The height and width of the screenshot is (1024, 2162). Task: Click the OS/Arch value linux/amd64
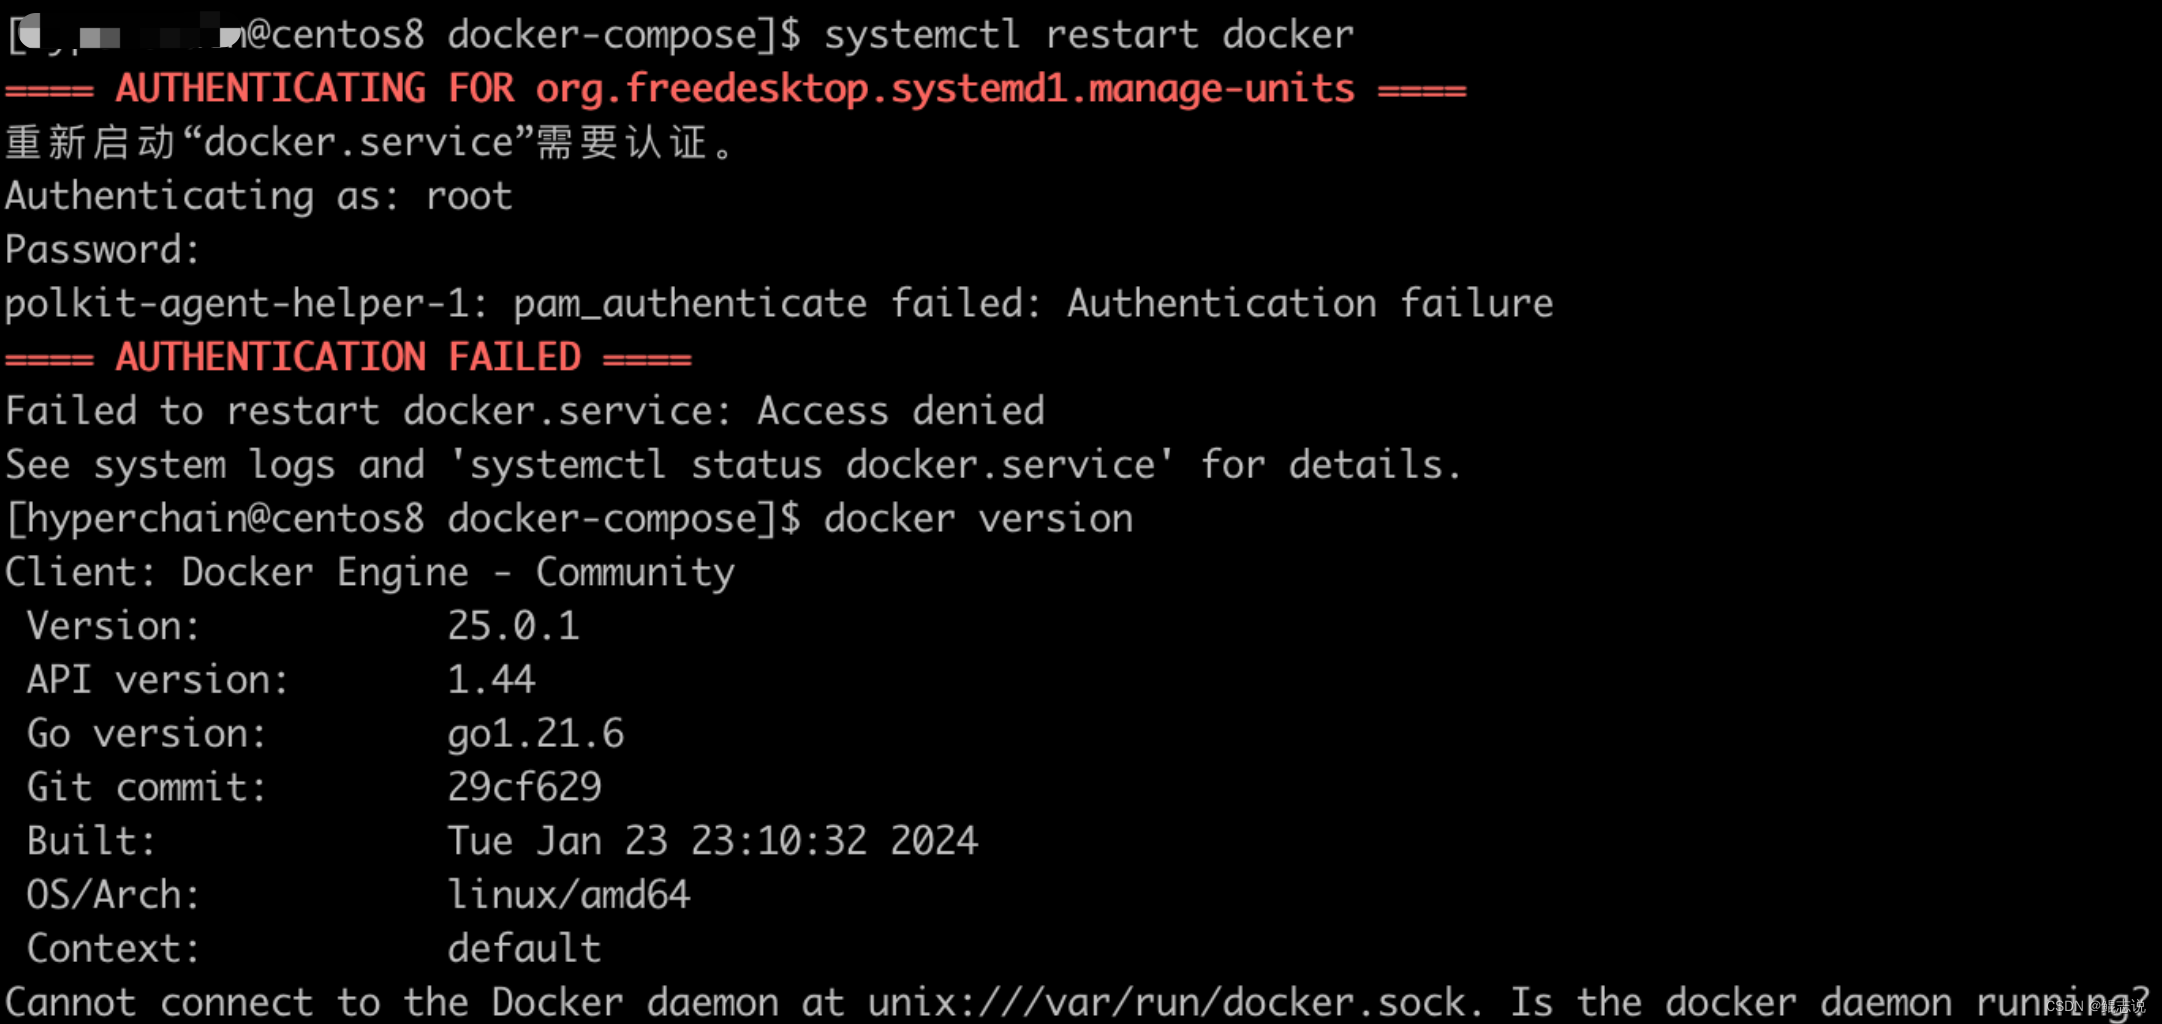pyautogui.click(x=568, y=895)
